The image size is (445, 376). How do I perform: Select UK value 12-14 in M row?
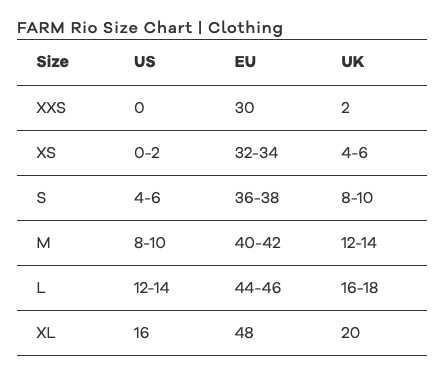[359, 243]
